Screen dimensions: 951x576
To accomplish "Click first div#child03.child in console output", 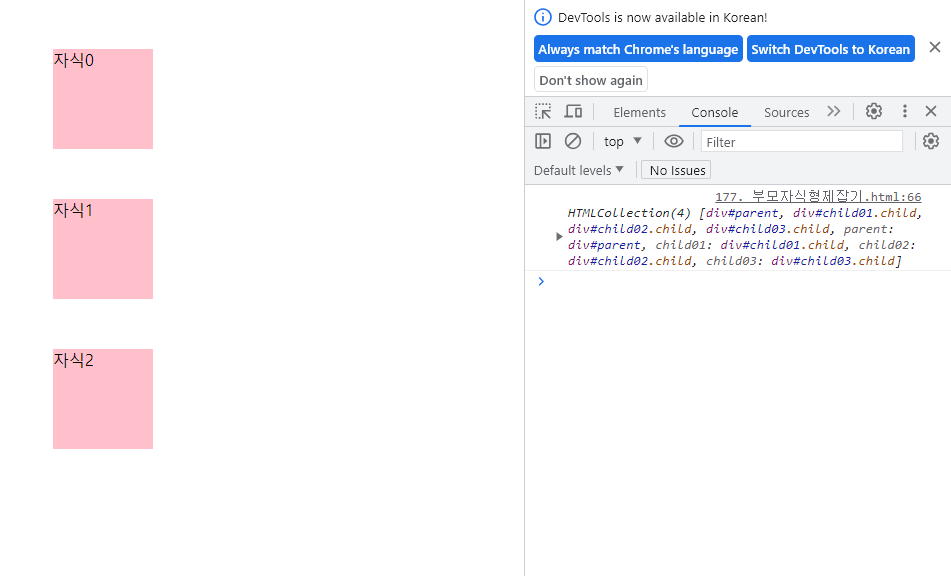I will pos(767,229).
